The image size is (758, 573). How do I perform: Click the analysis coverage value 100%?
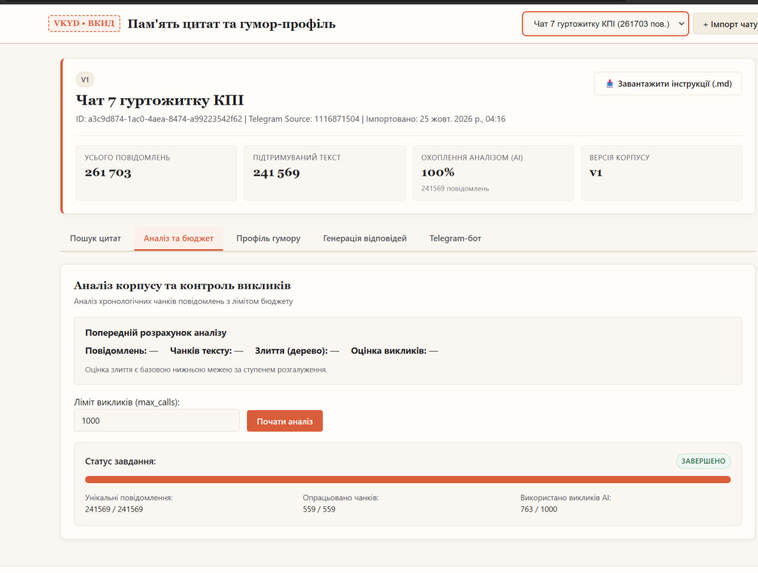(x=437, y=172)
